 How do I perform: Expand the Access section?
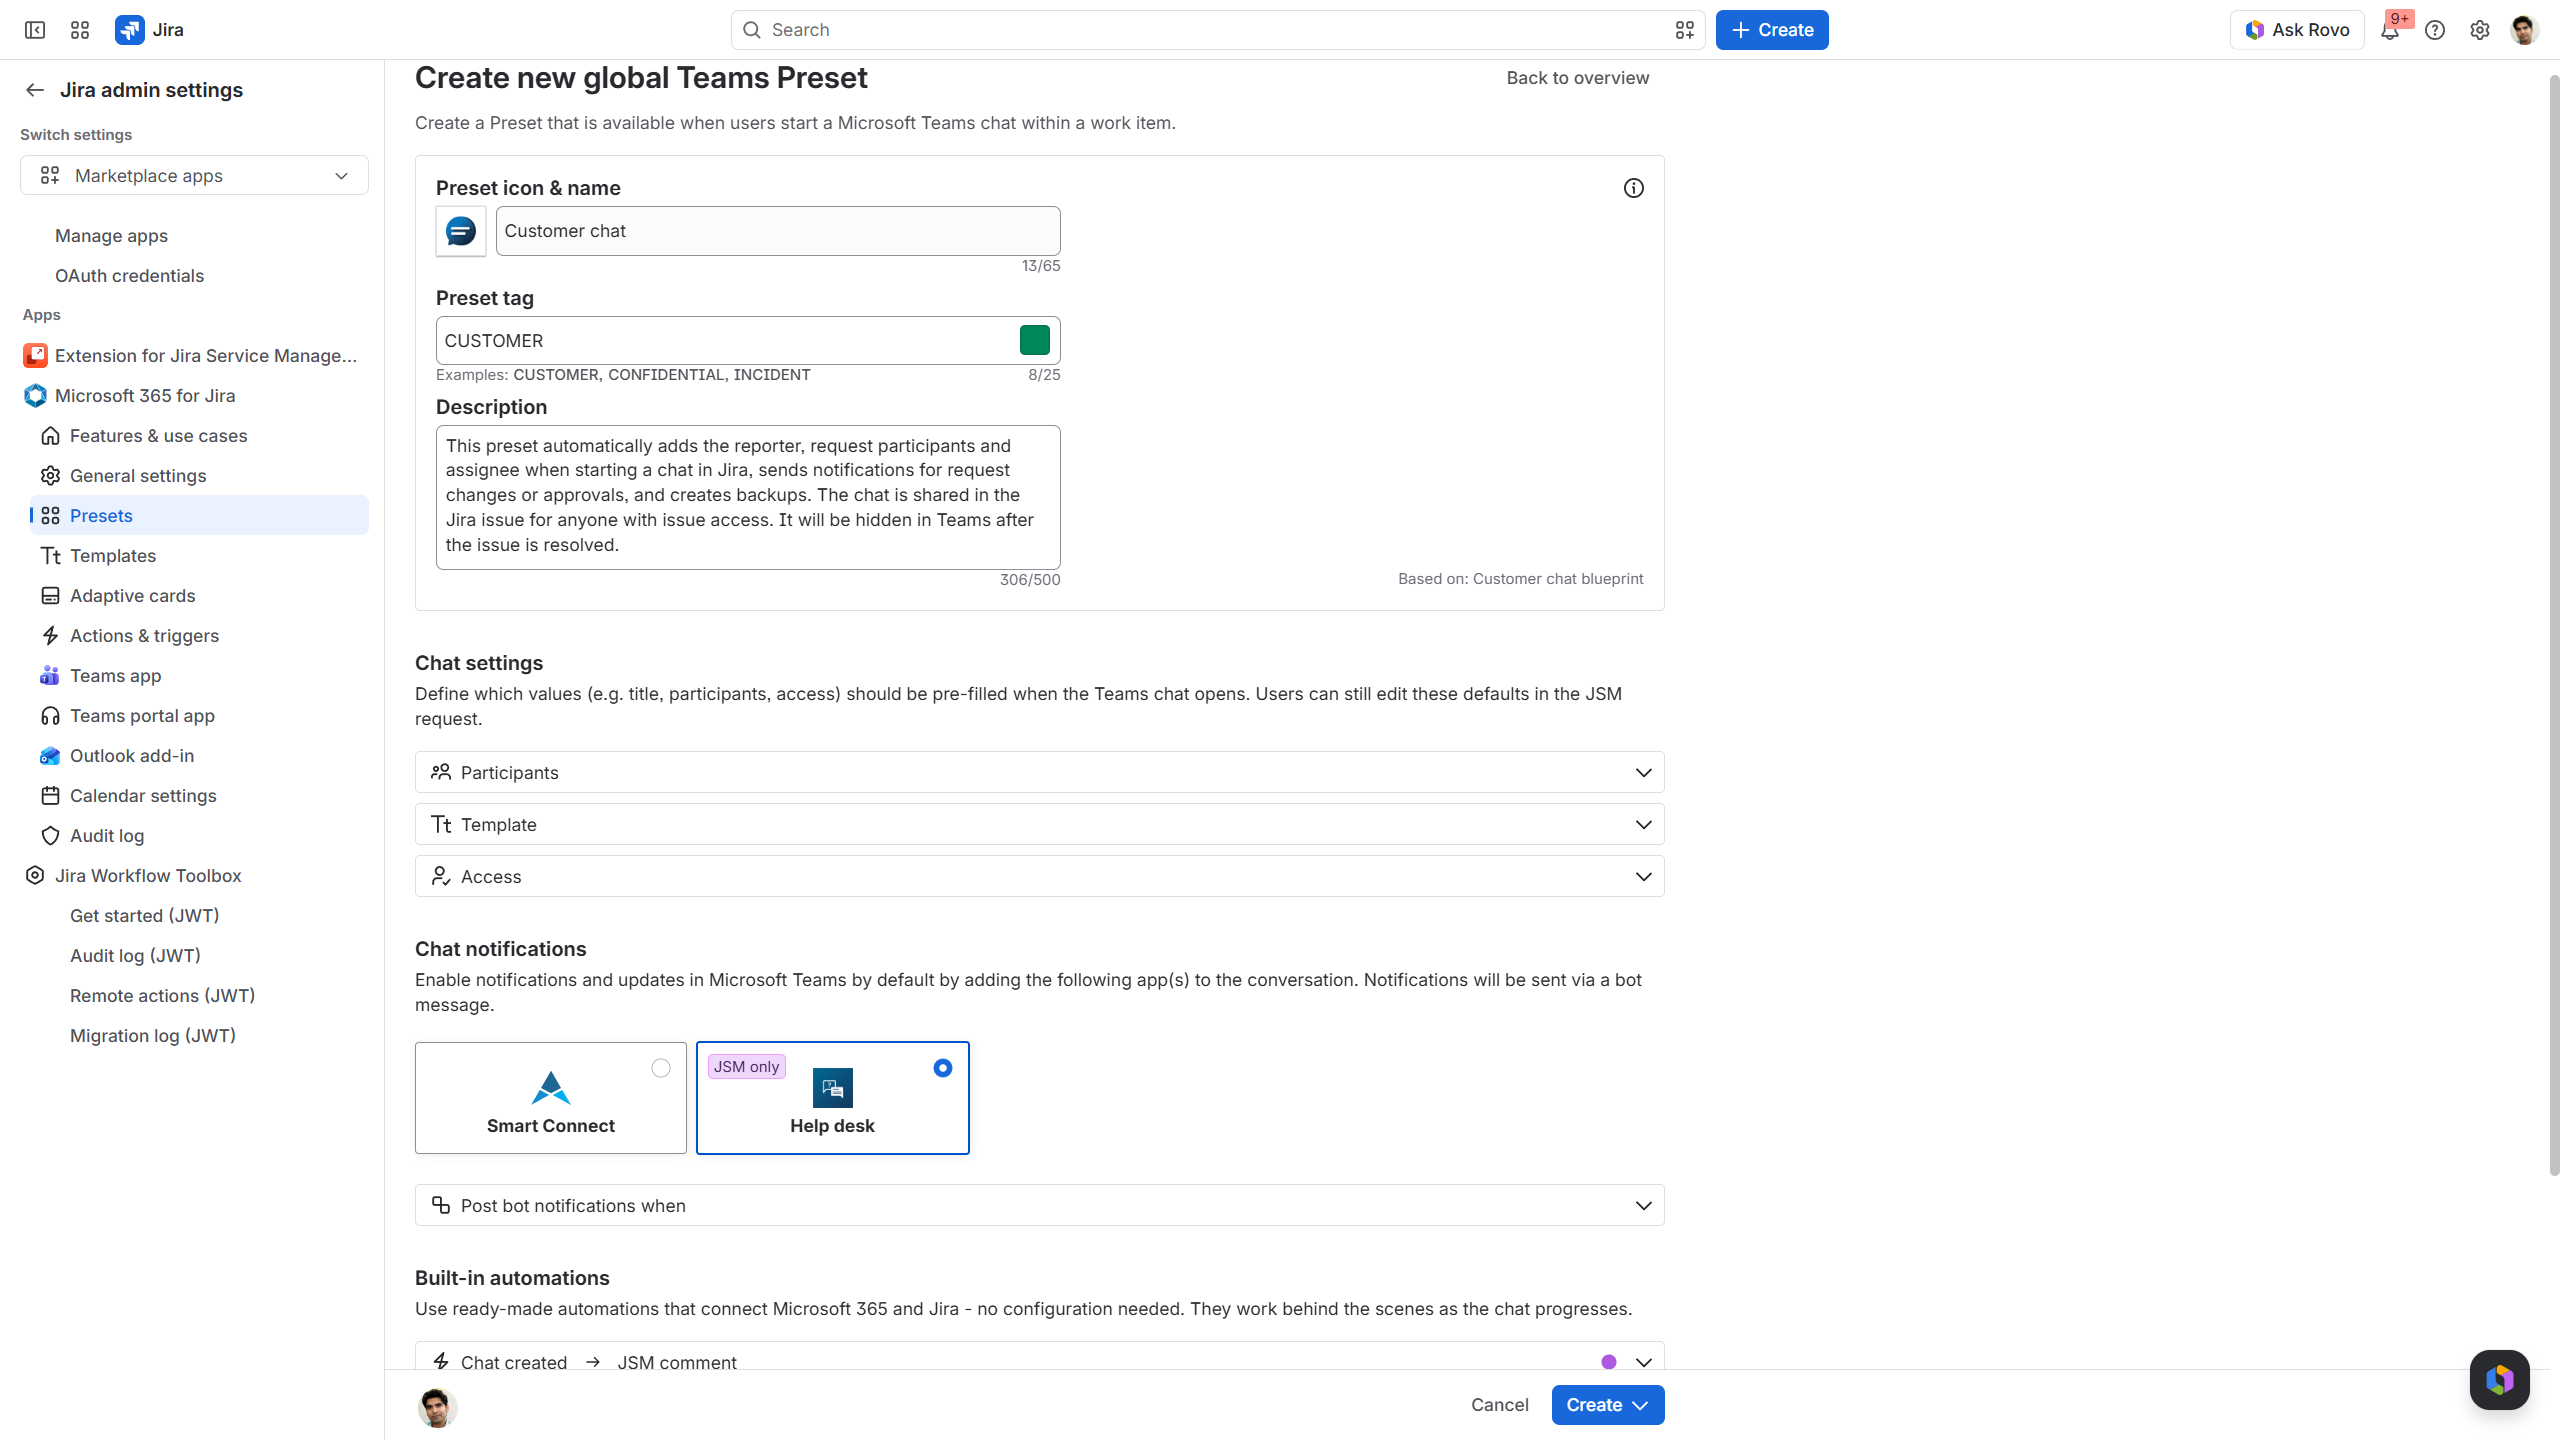click(1039, 876)
